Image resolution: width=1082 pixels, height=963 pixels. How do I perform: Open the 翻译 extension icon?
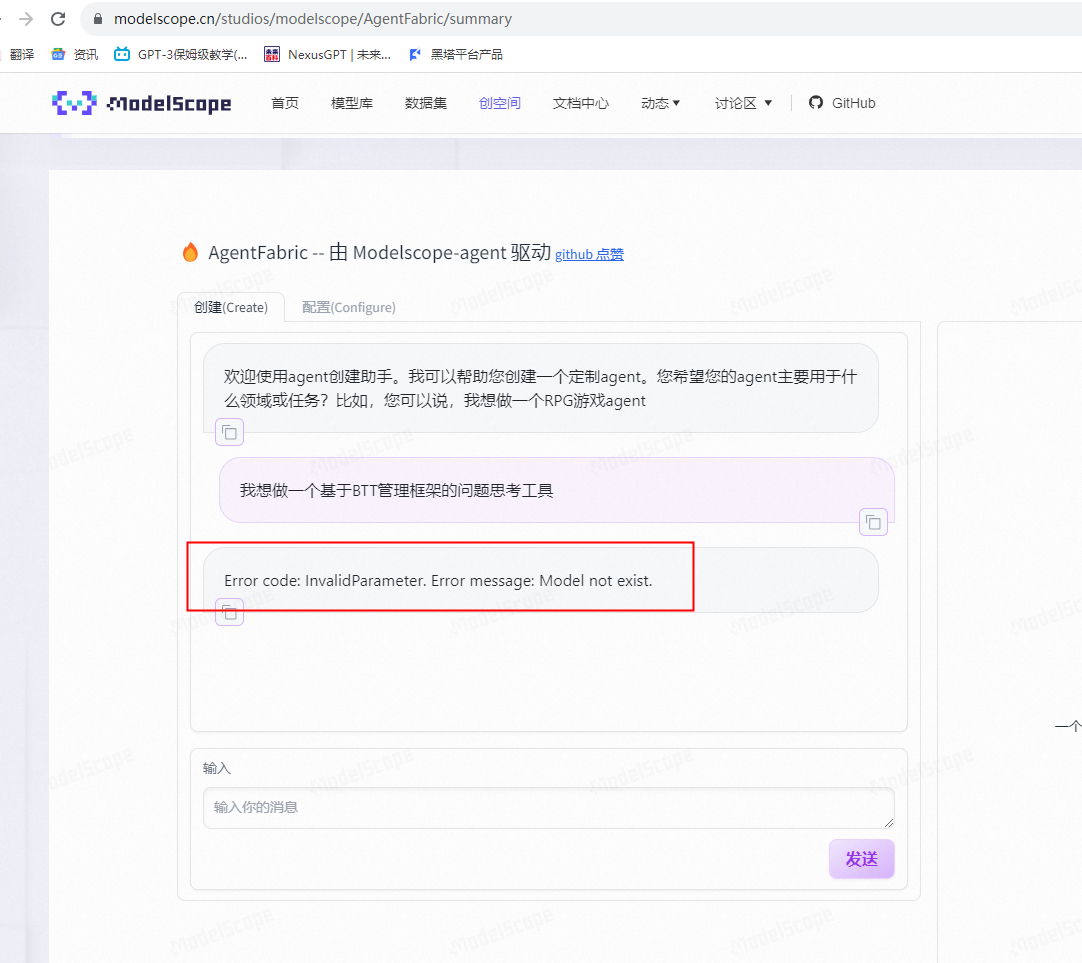pos(21,54)
